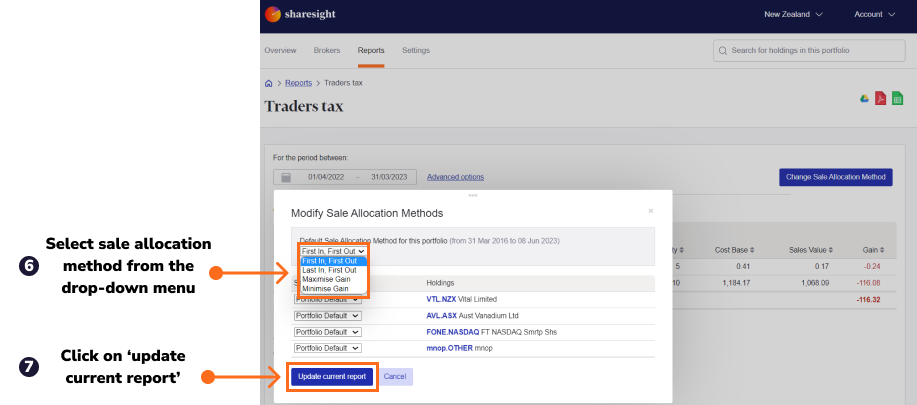Export report to Google Sheets icon
917x405 pixels.
[x=897, y=98]
